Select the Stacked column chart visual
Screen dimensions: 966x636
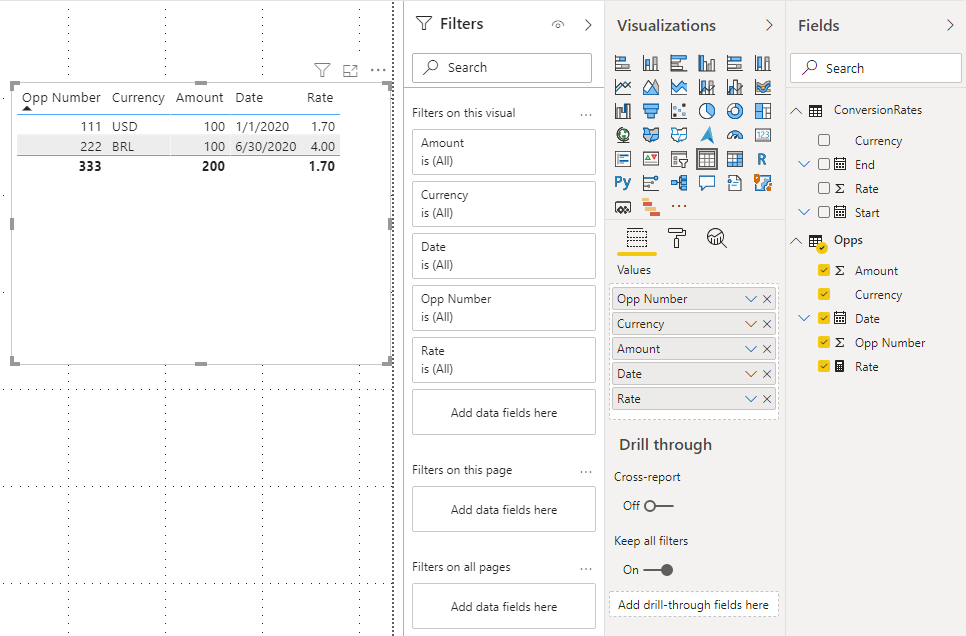click(651, 63)
